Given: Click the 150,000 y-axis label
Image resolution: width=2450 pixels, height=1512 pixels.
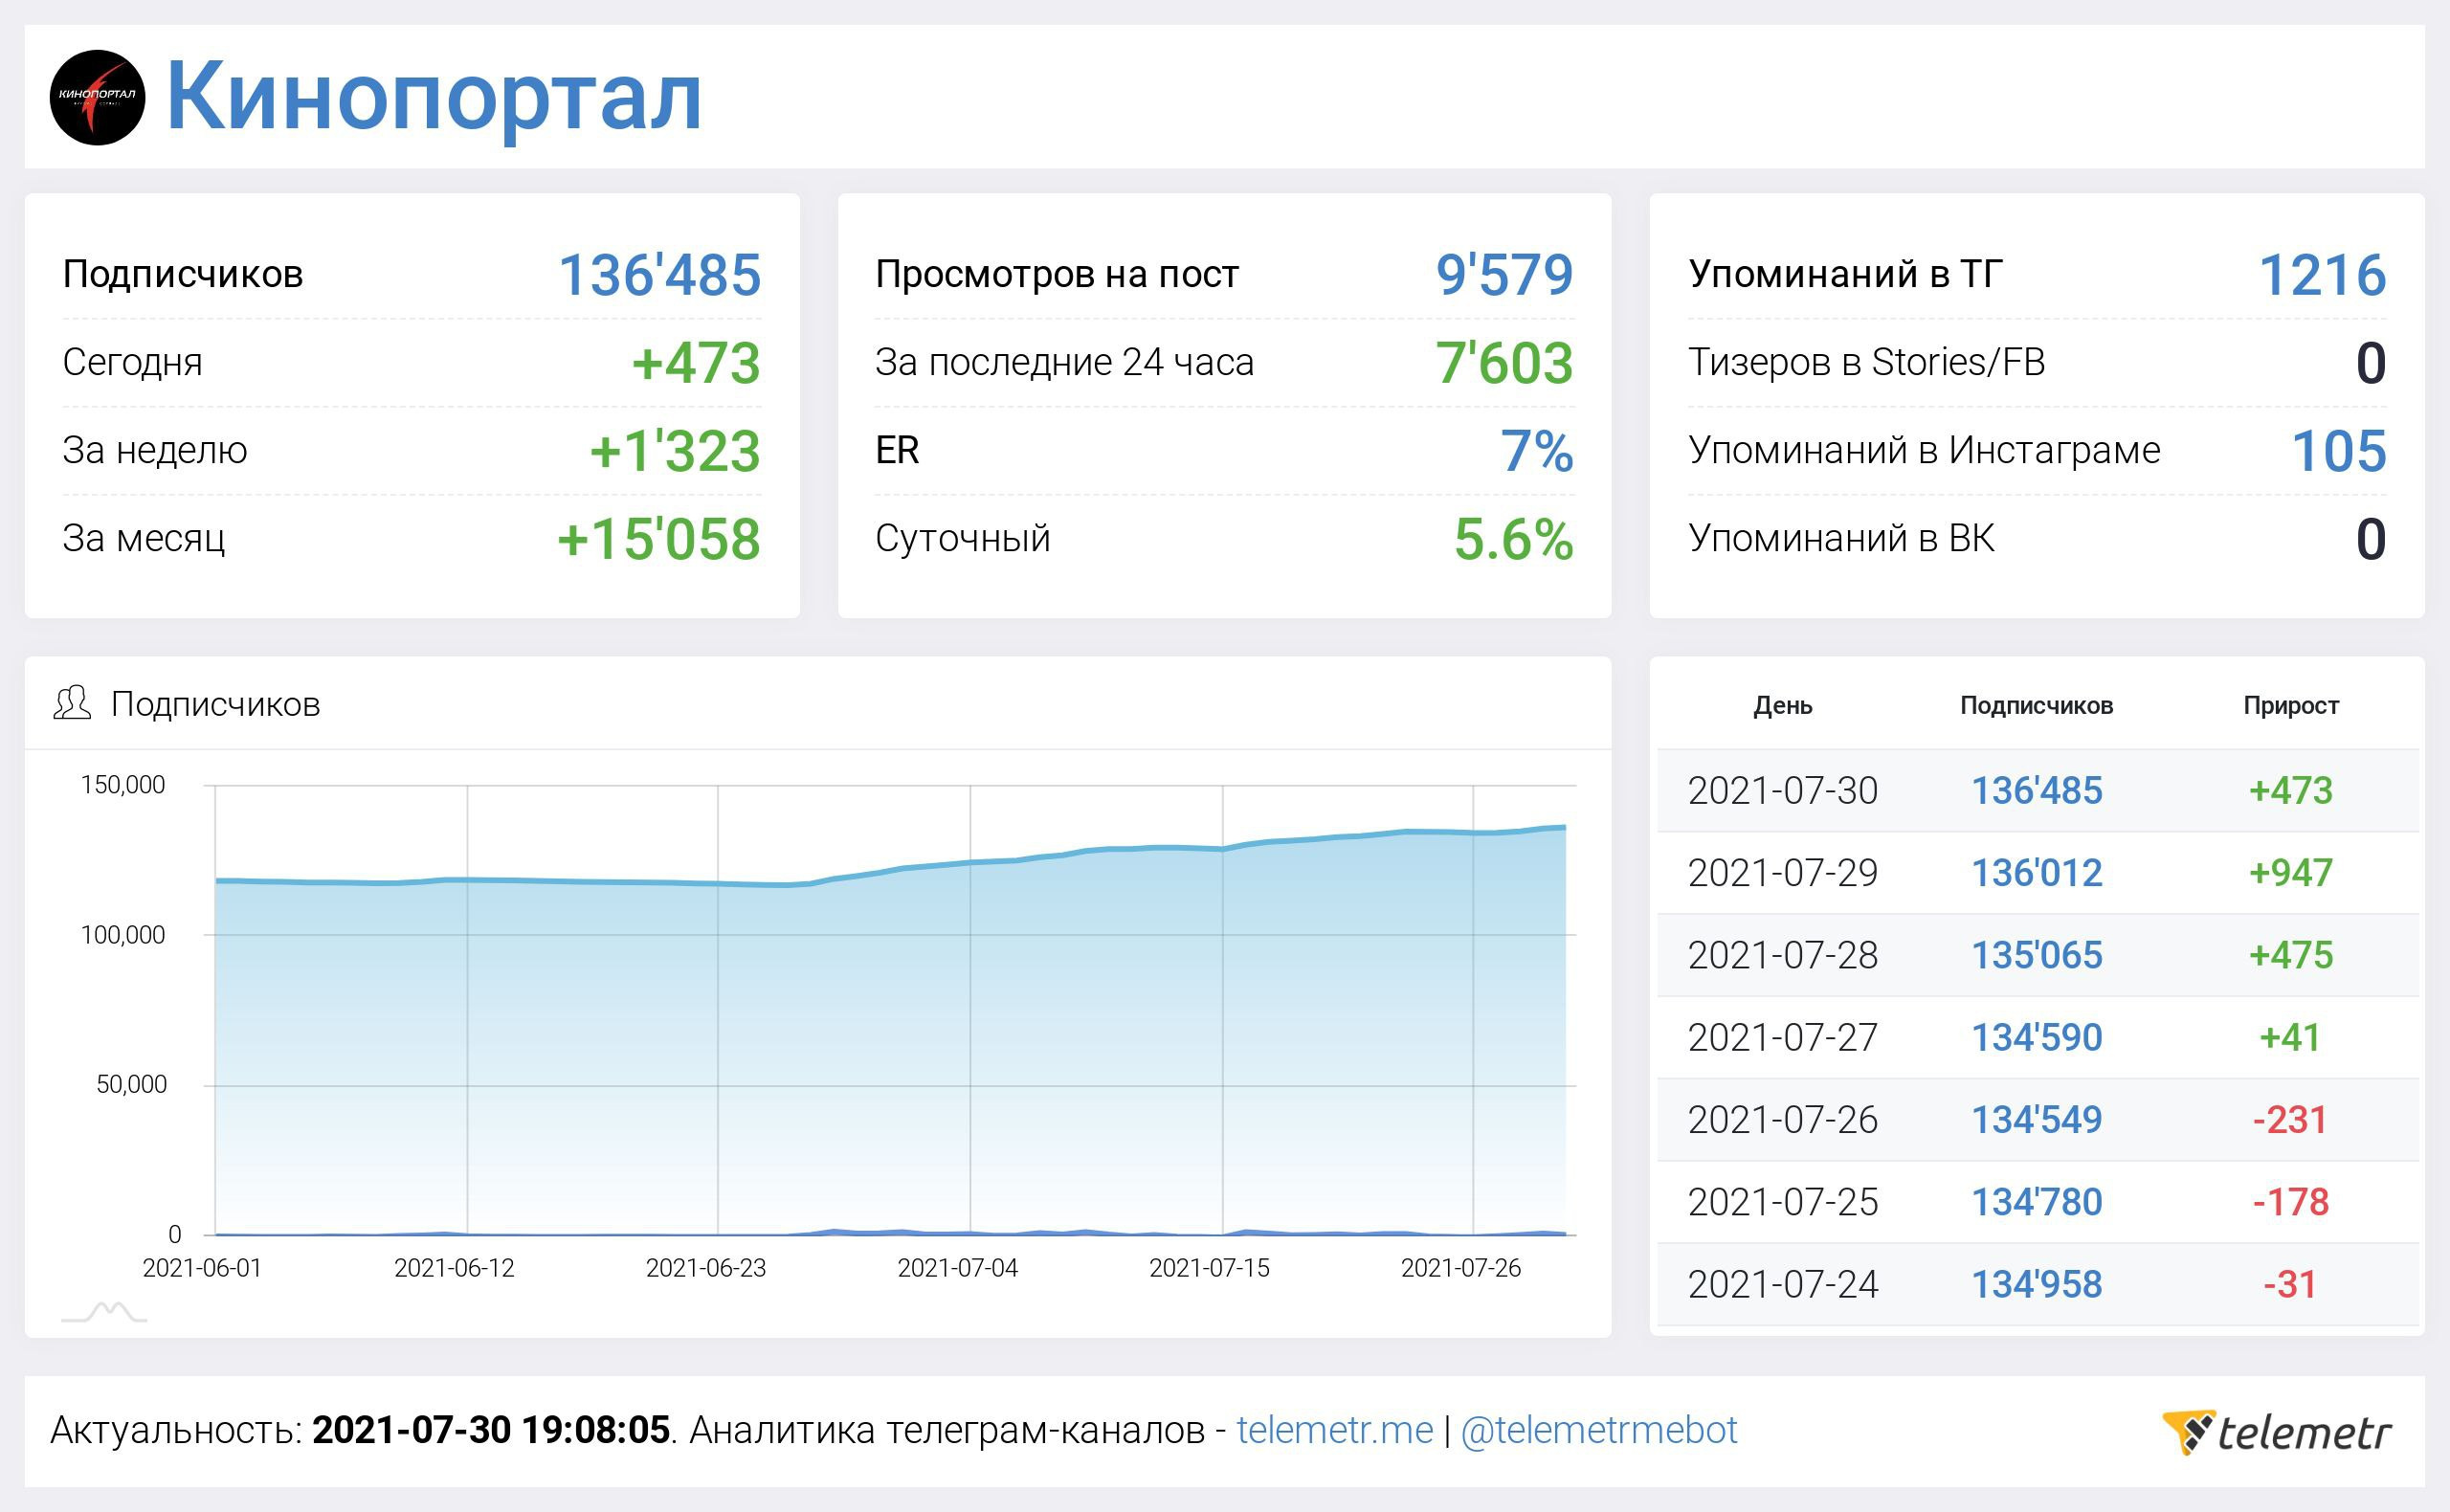Looking at the screenshot, I should pos(123,785).
